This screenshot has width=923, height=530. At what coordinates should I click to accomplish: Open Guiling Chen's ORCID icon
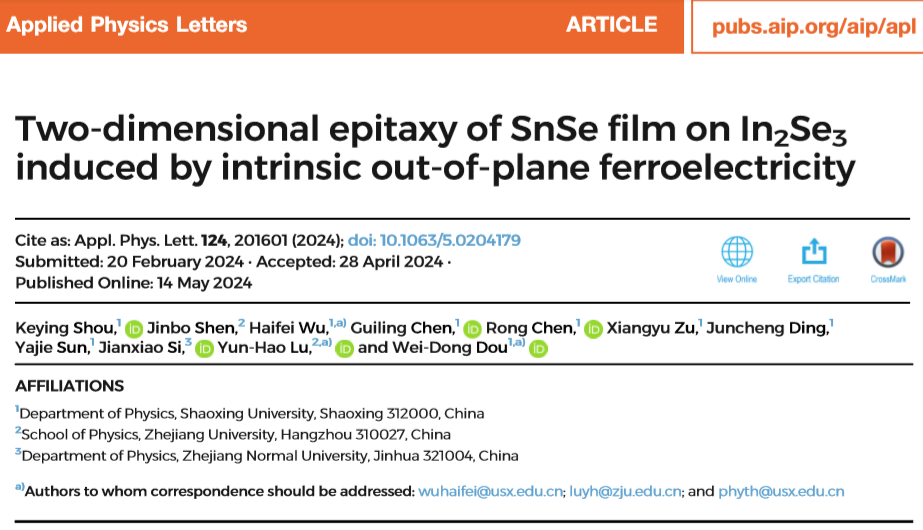tap(473, 328)
